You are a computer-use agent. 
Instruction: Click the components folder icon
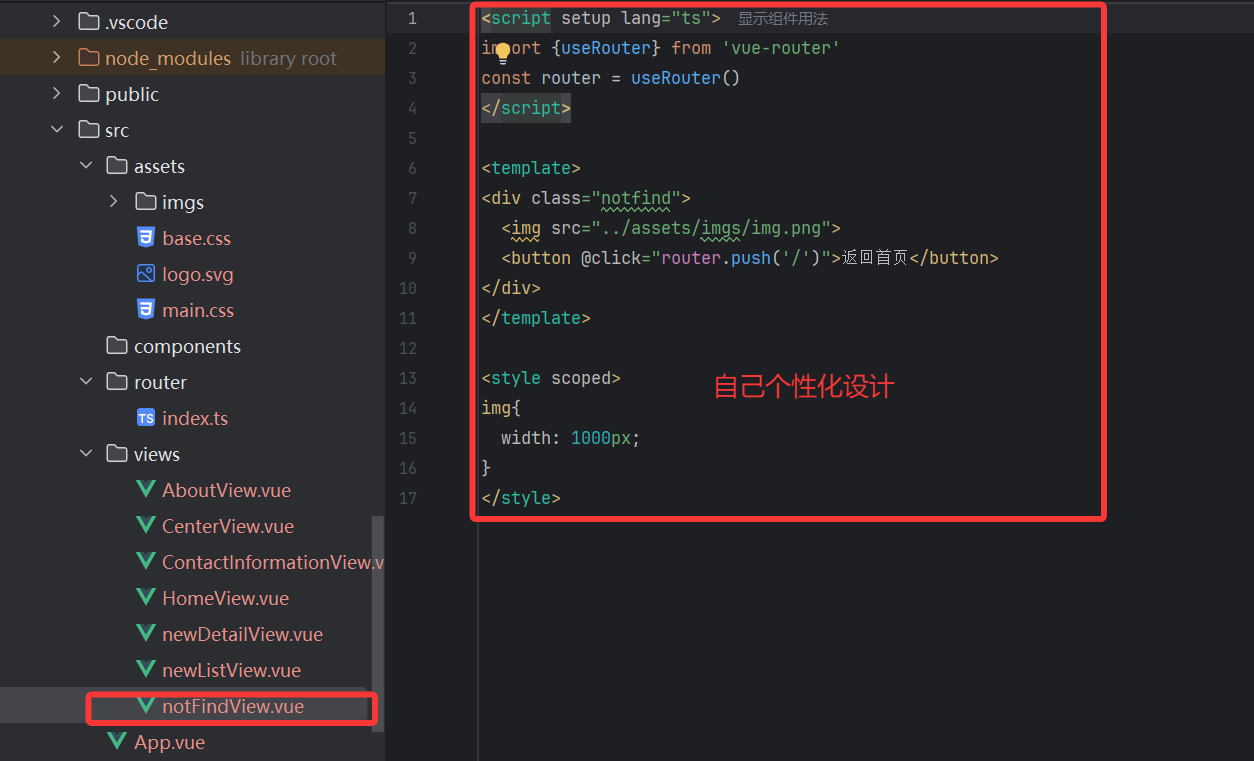pyautogui.click(x=117, y=346)
